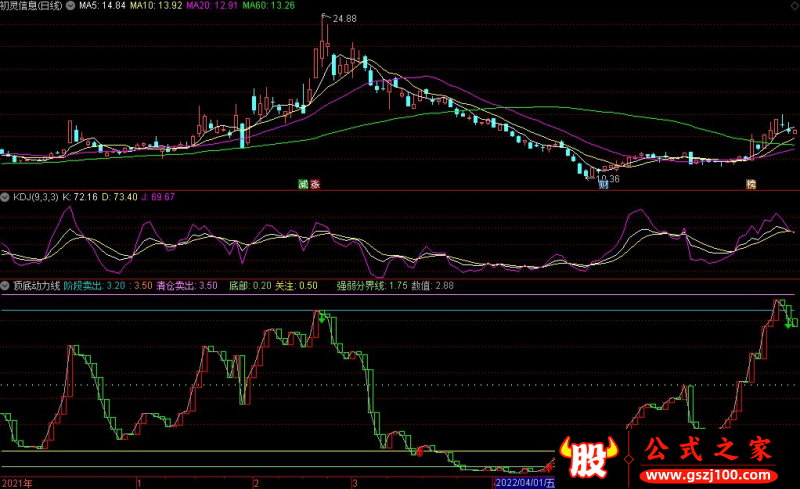
Task: Click the 2021年 label on the time axis
Action: click(x=17, y=482)
